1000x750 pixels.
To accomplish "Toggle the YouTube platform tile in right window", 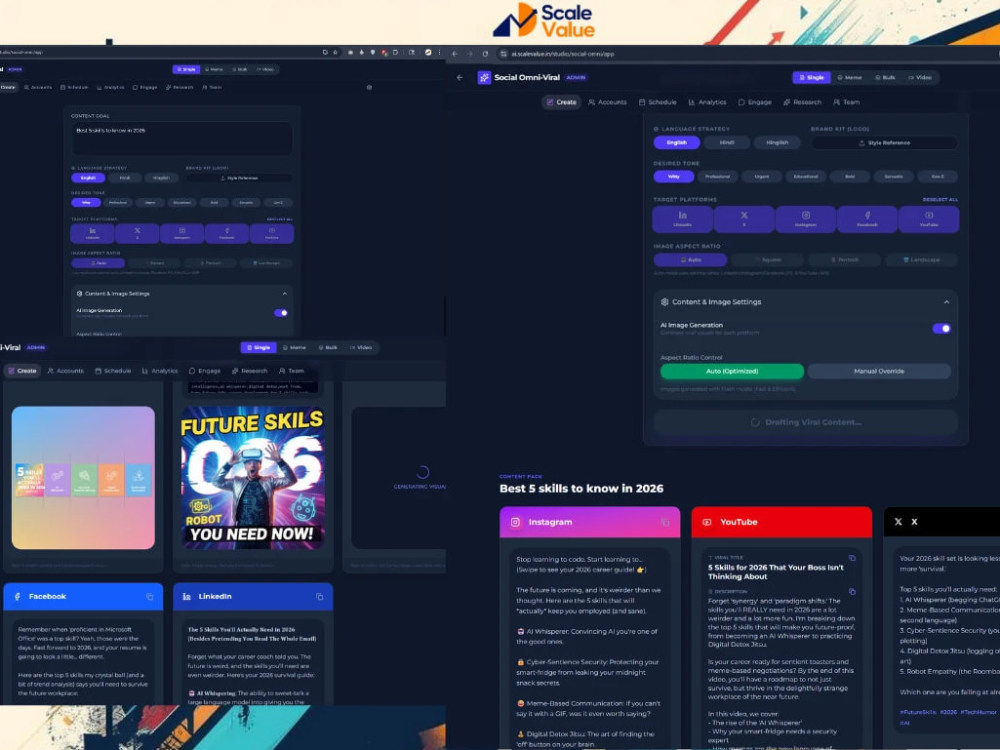I will [x=929, y=219].
